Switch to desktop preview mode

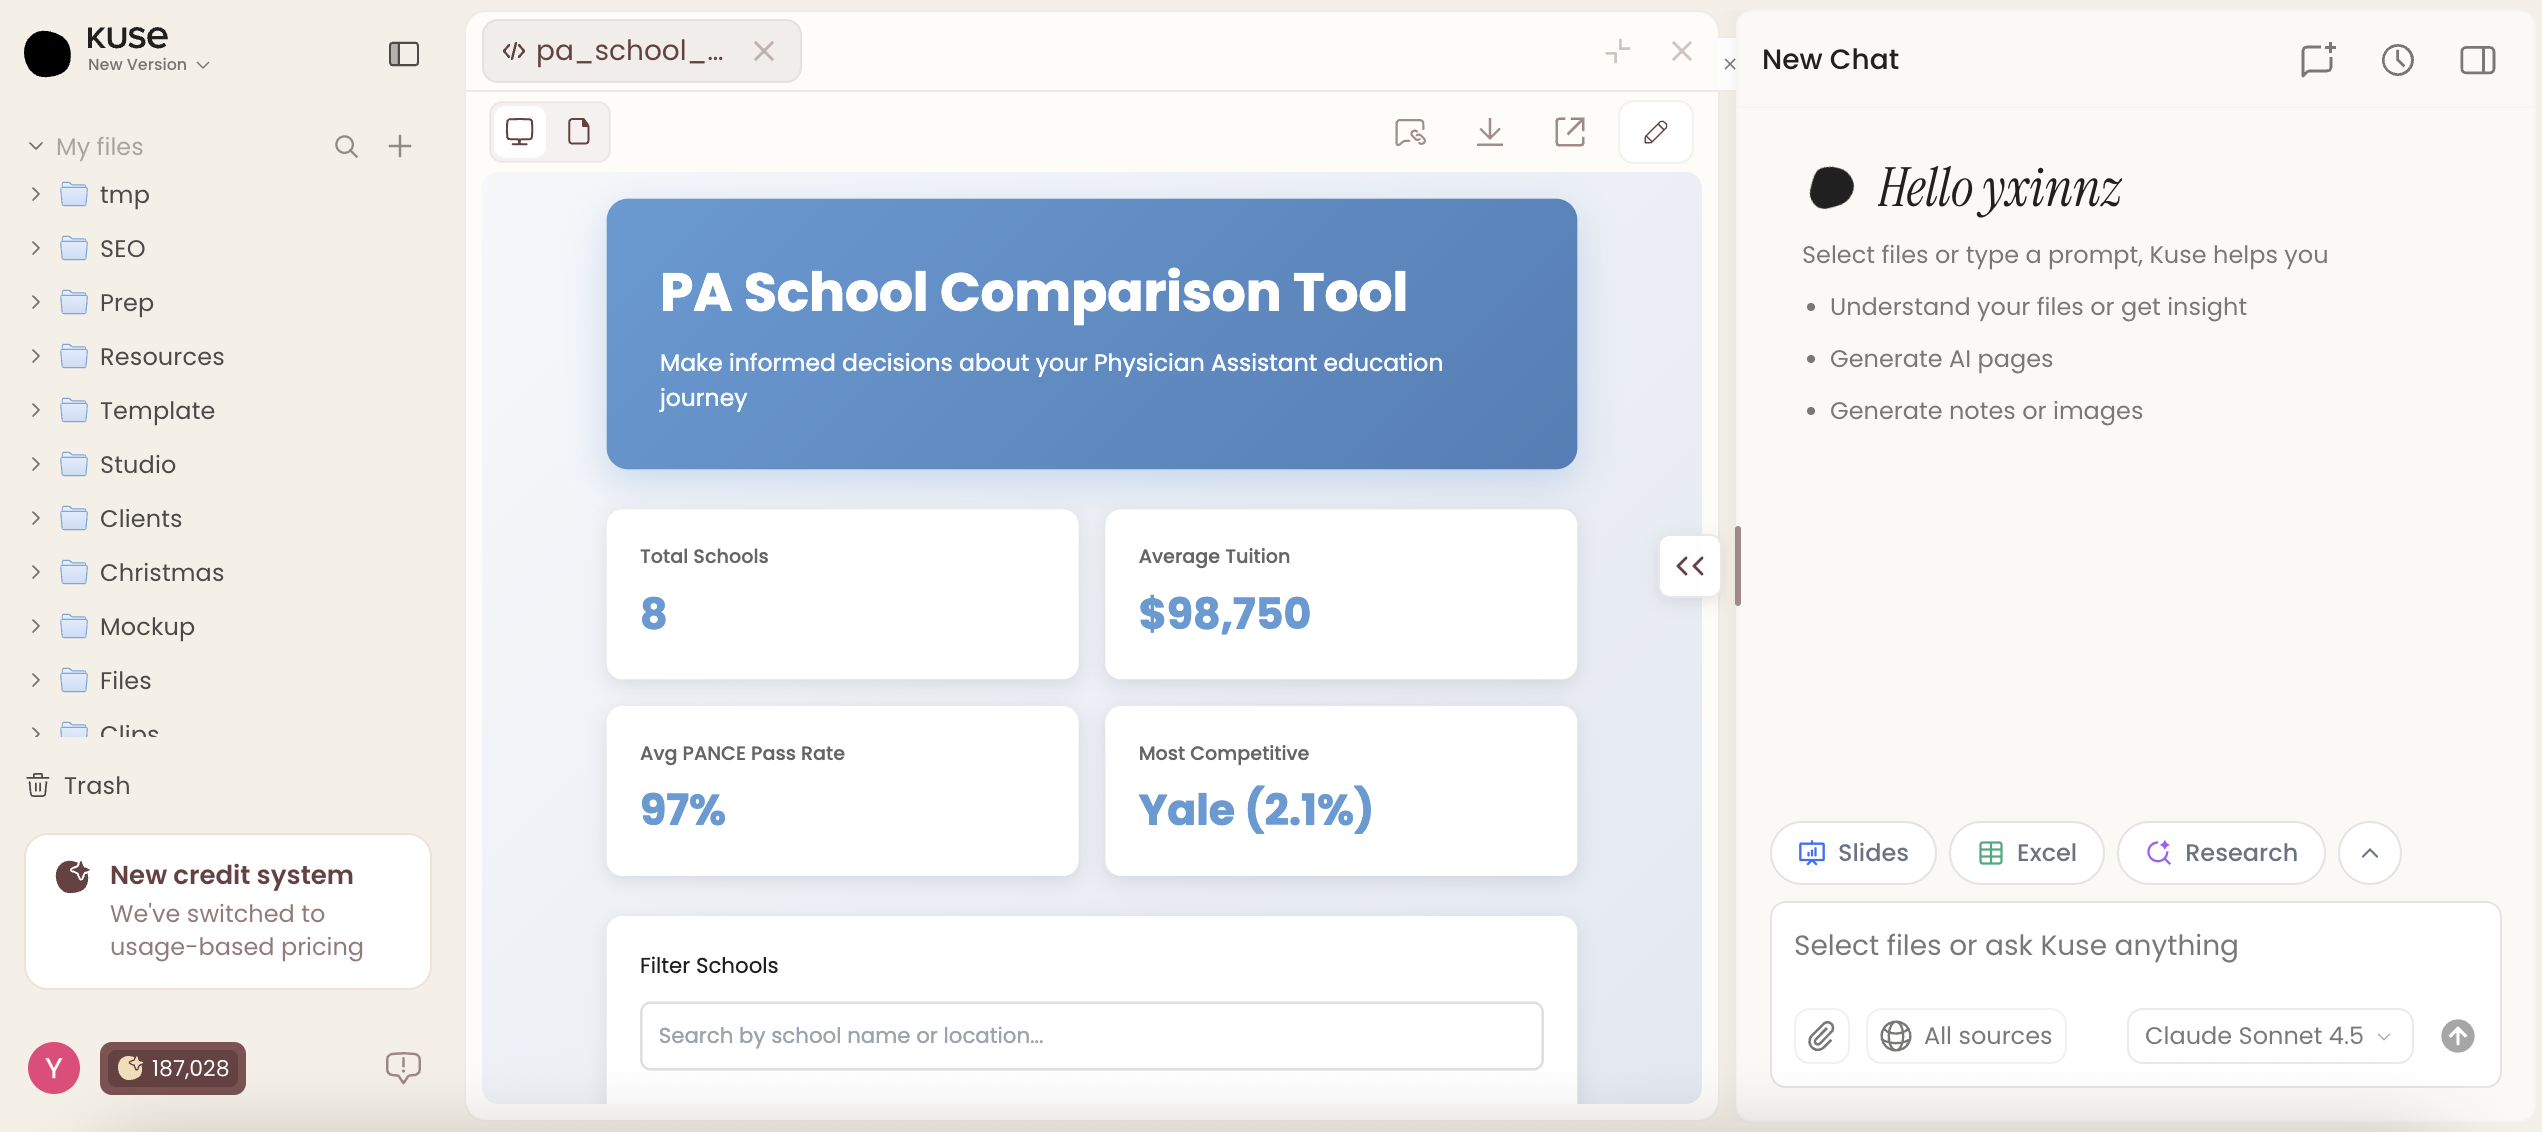click(x=520, y=132)
